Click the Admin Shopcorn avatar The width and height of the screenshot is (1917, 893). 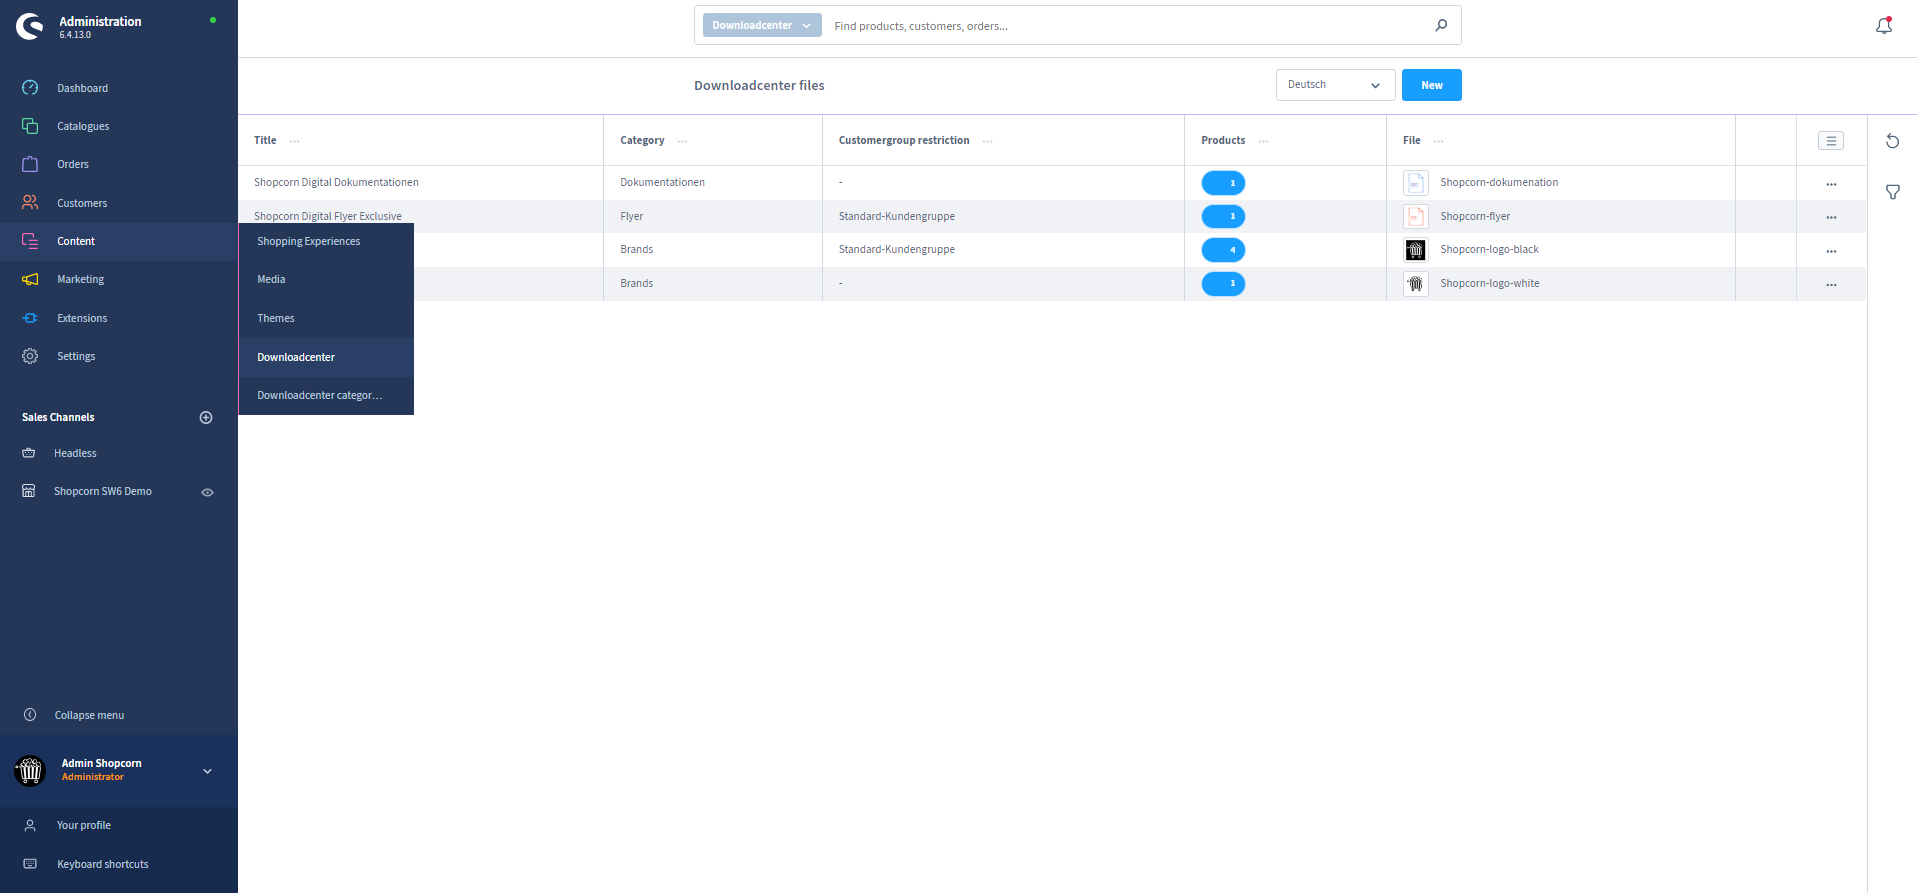[30, 771]
